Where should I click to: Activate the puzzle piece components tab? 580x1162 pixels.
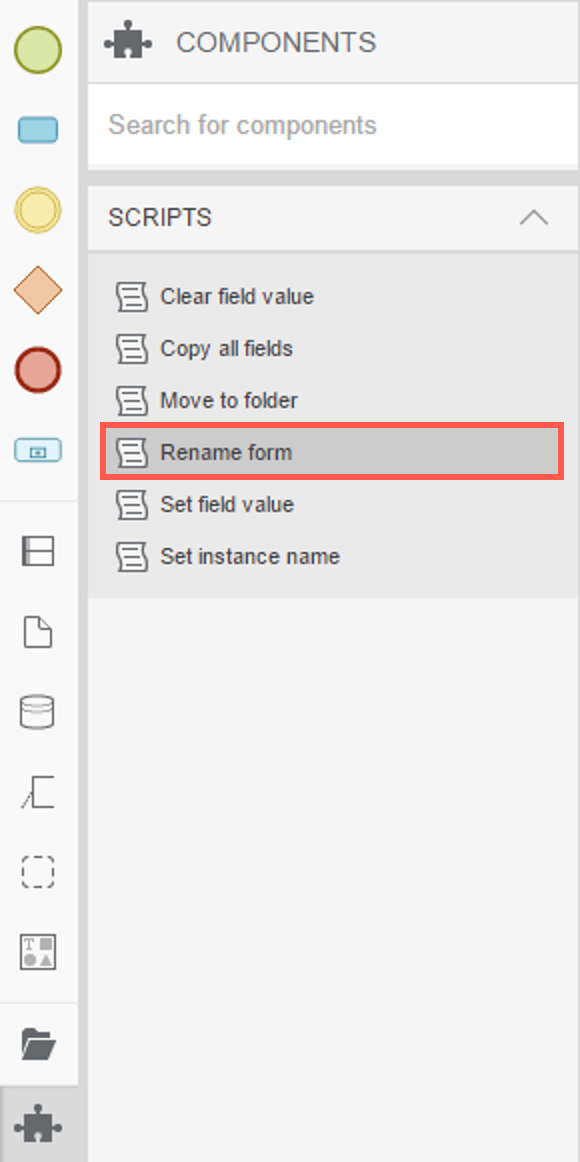coord(39,1123)
